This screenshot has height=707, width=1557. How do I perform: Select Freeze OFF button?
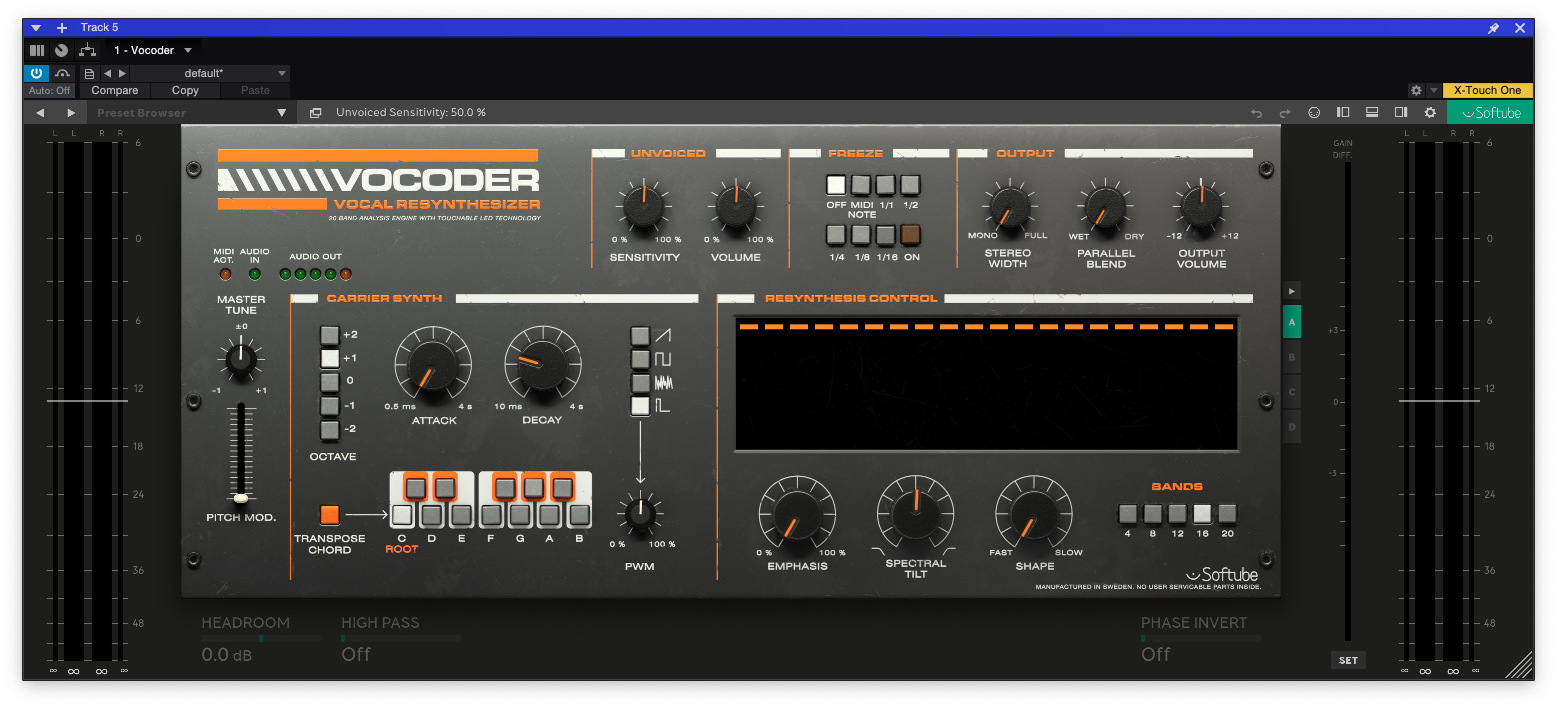(836, 185)
